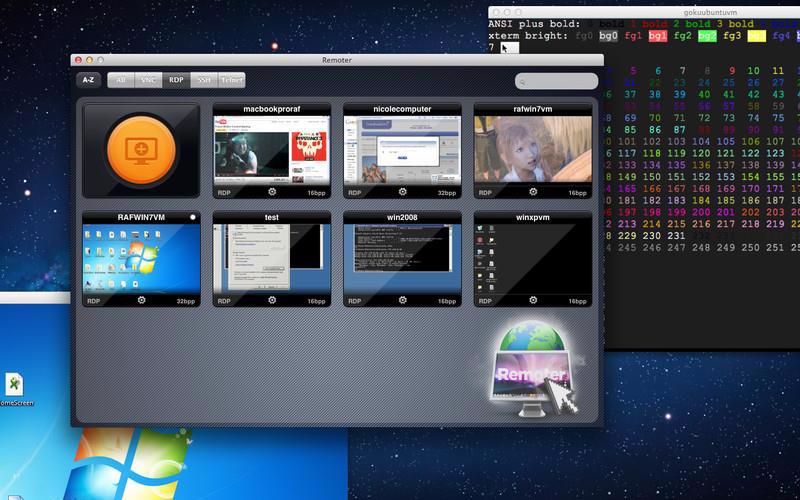Filter connections by RDP
Image resolution: width=800 pixels, height=500 pixels.
click(x=176, y=80)
